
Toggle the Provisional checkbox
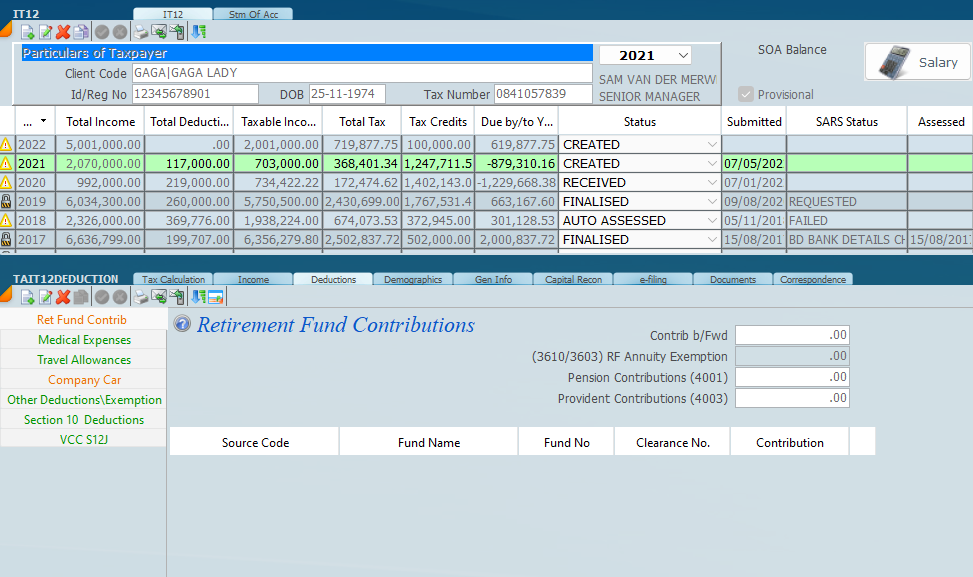tap(745, 95)
